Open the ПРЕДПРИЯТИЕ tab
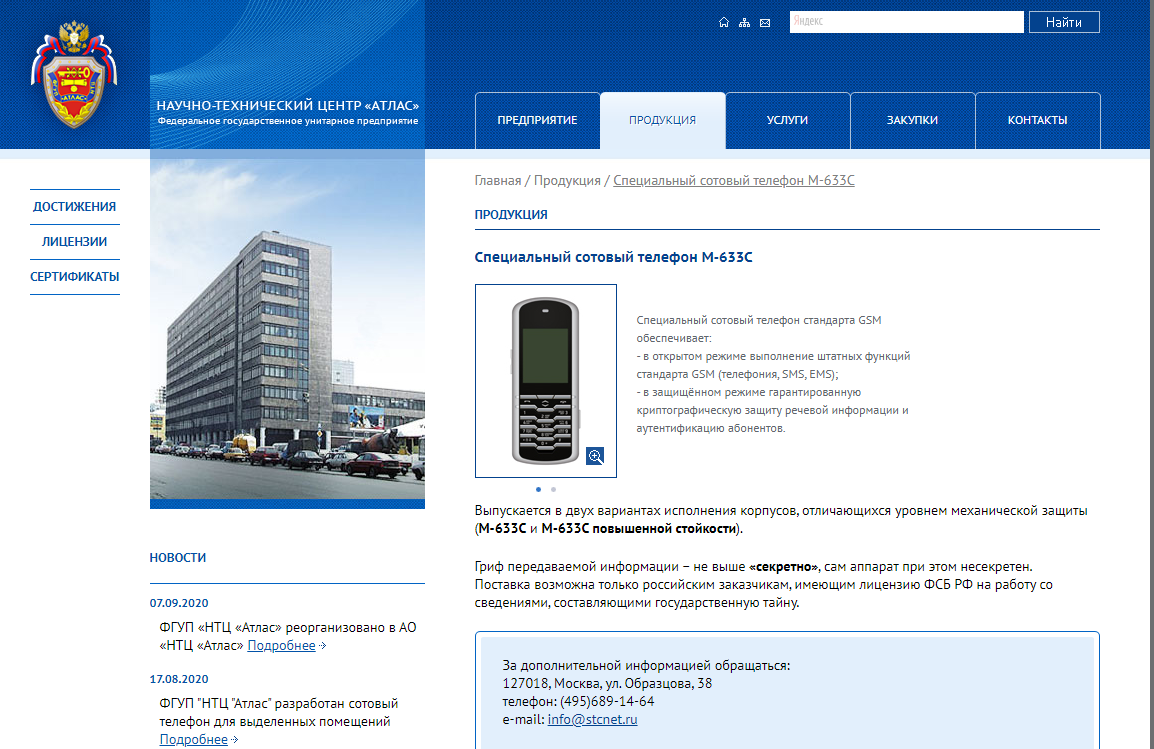The height and width of the screenshot is (749, 1154). pos(537,121)
